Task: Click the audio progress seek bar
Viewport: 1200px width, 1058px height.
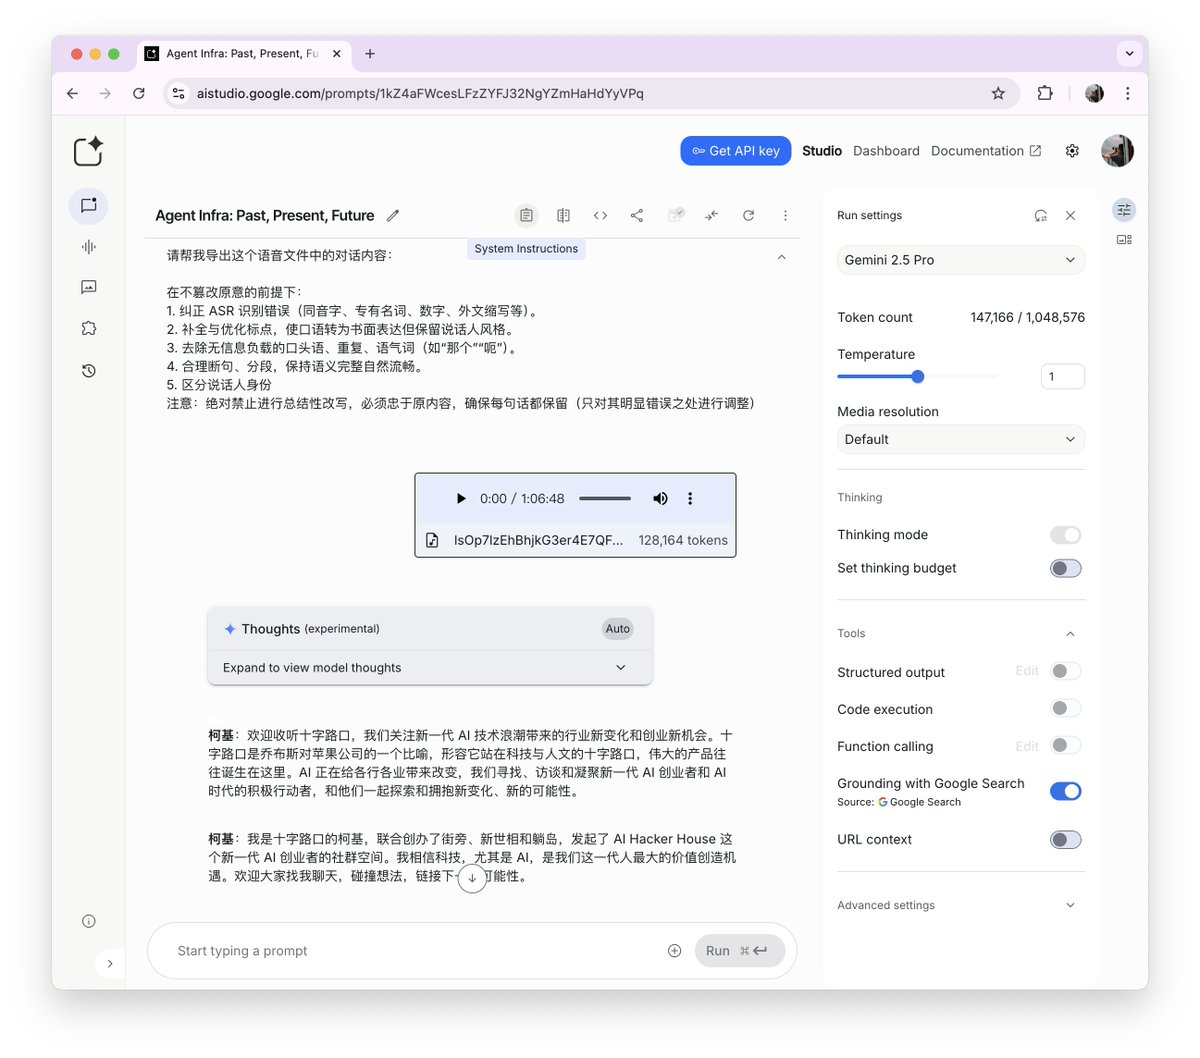Action: [605, 498]
